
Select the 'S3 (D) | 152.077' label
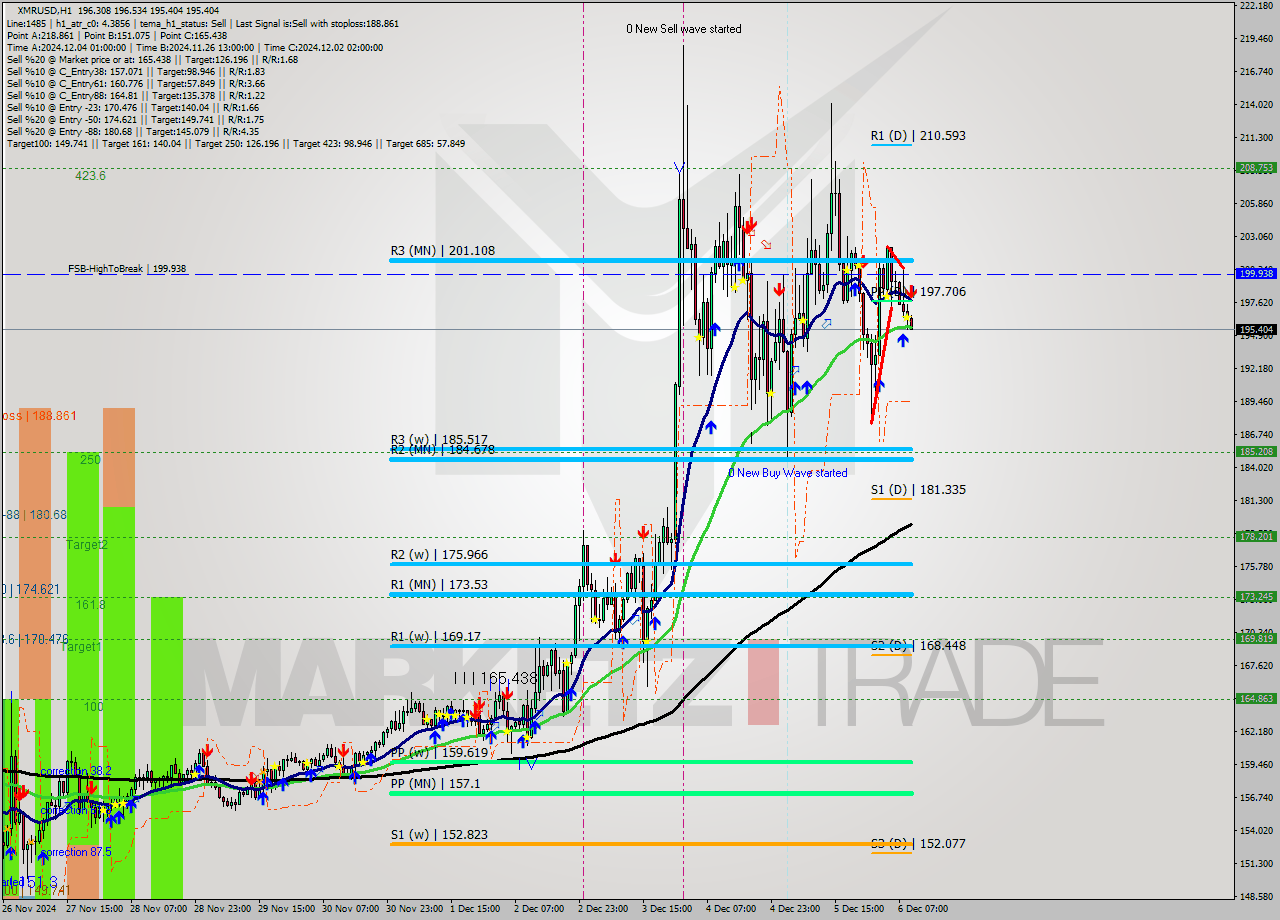pyautogui.click(x=918, y=843)
